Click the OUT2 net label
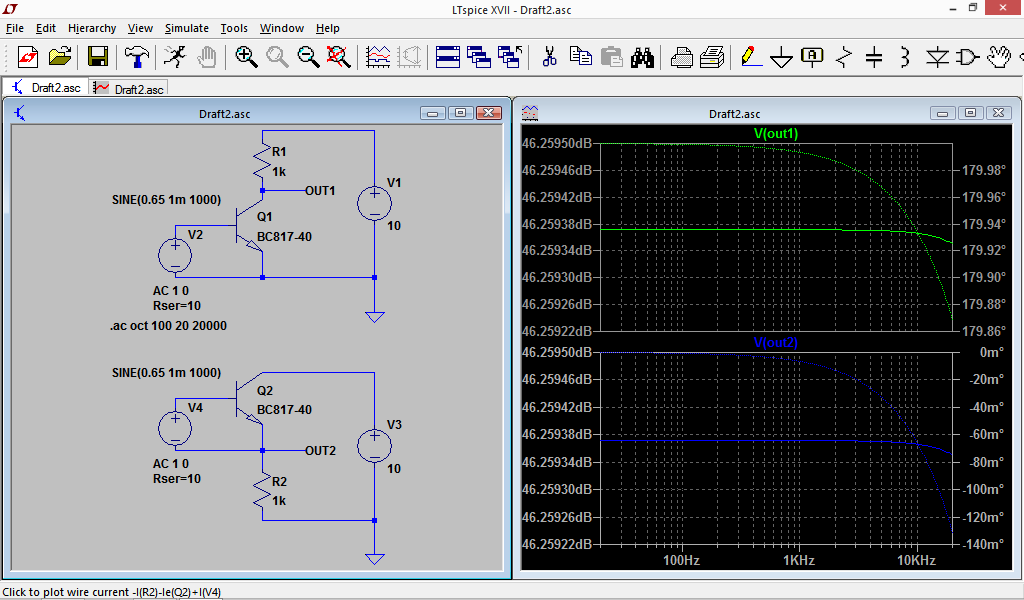The height and width of the screenshot is (600, 1024). pos(321,450)
